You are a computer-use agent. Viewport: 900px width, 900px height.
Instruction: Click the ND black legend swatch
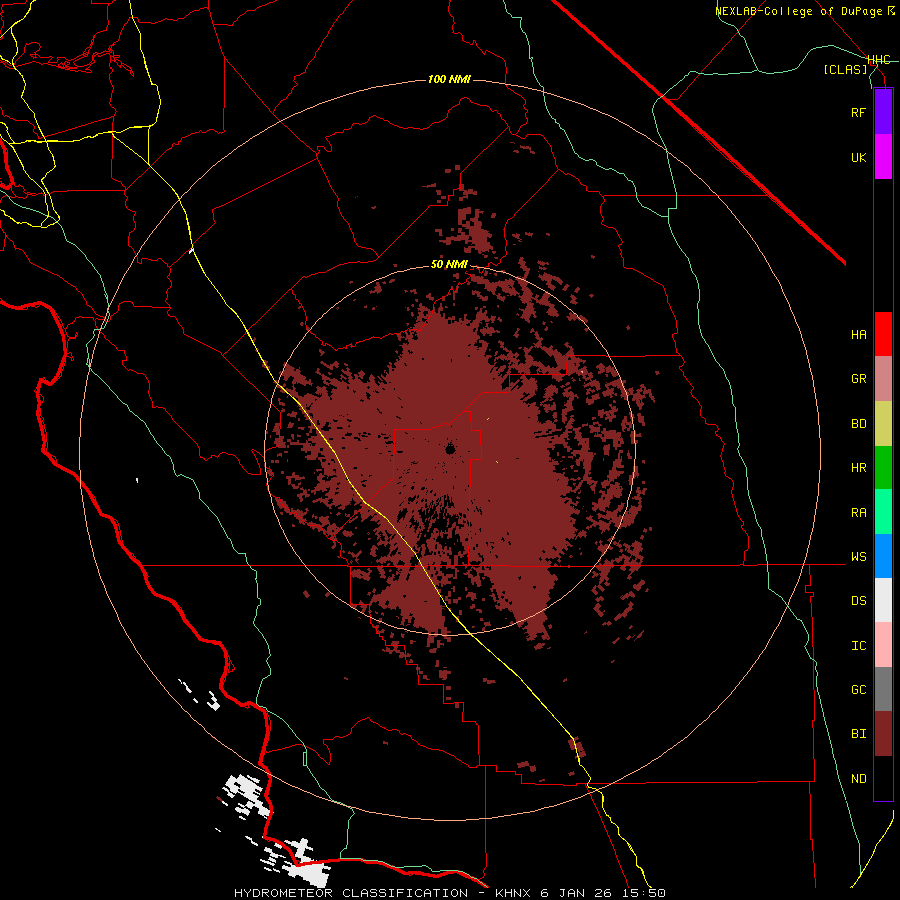coord(883,778)
